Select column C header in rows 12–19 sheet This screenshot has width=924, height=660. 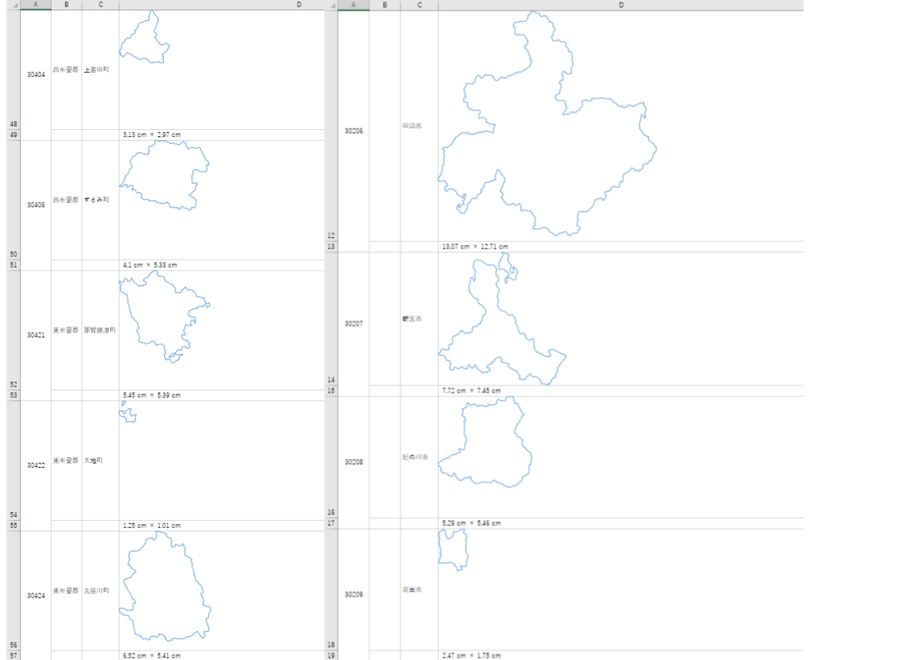419,5
